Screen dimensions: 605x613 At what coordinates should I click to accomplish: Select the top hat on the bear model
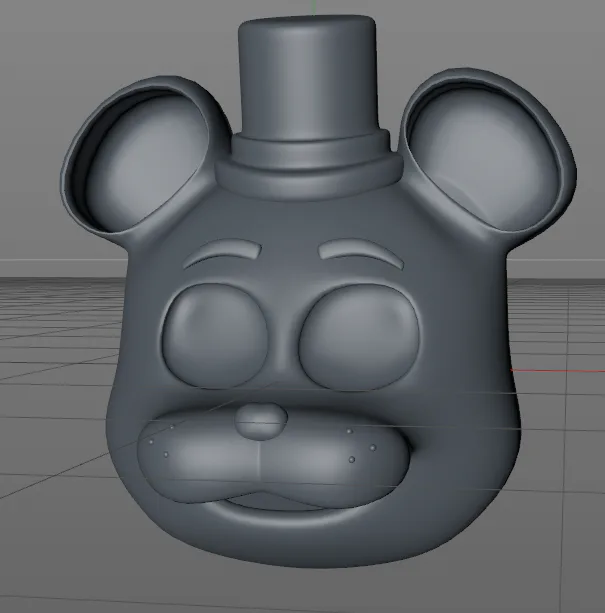click(308, 106)
